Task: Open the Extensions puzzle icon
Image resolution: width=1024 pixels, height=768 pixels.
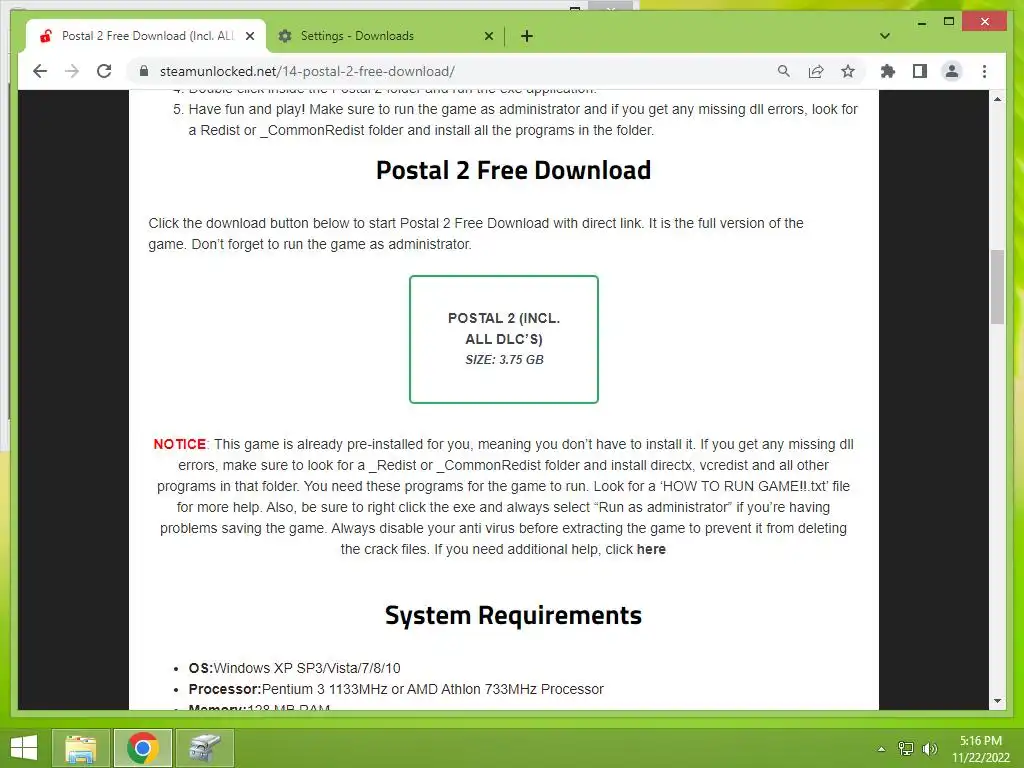Action: click(888, 71)
